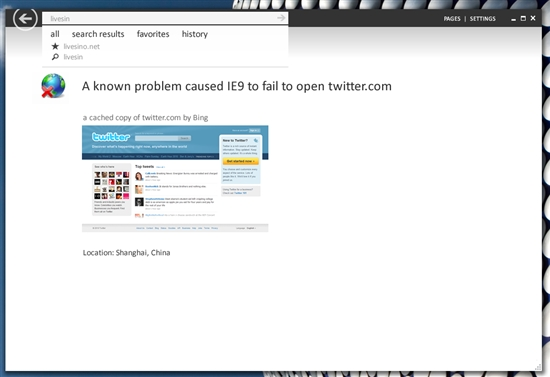Open the SETTINGS menu
Image resolution: width=550 pixels, height=377 pixels.
pyautogui.click(x=483, y=19)
